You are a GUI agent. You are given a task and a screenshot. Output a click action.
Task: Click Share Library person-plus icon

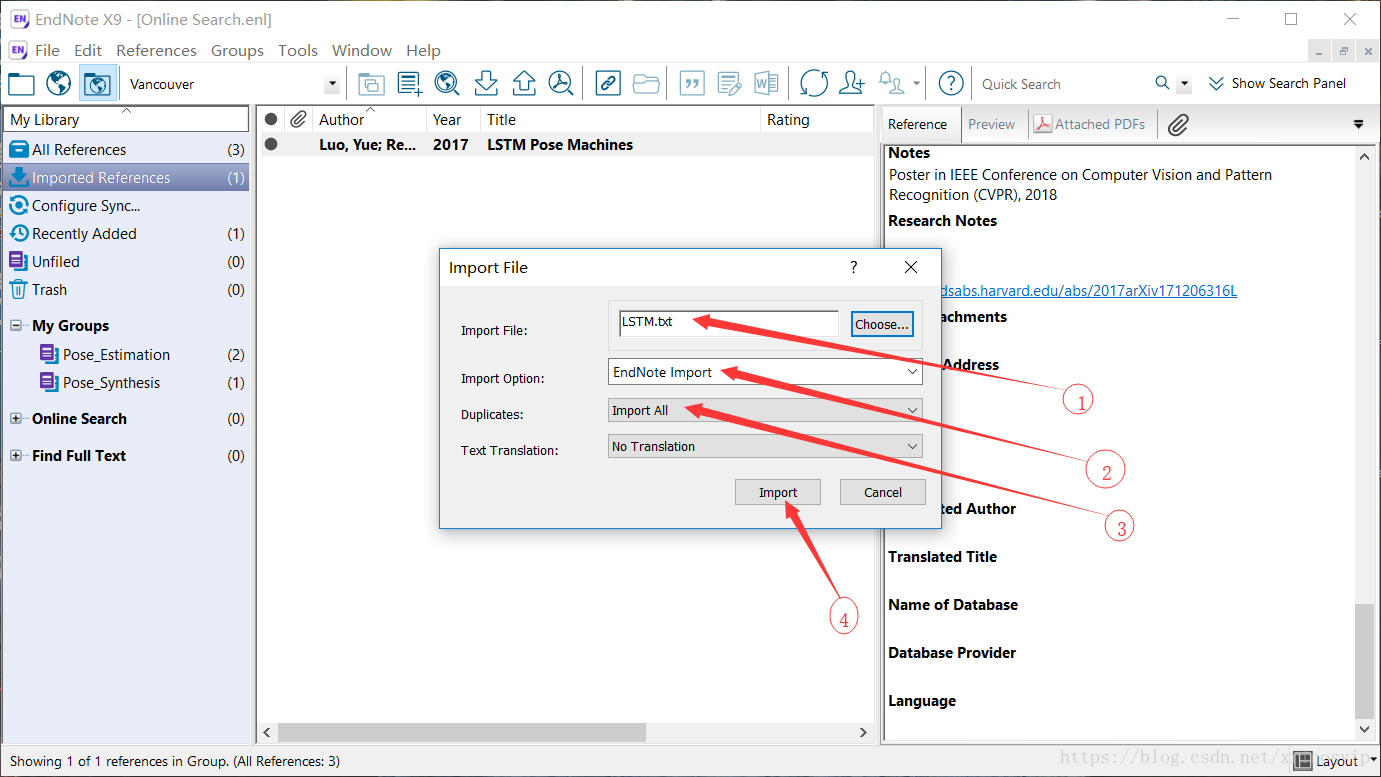tap(852, 84)
